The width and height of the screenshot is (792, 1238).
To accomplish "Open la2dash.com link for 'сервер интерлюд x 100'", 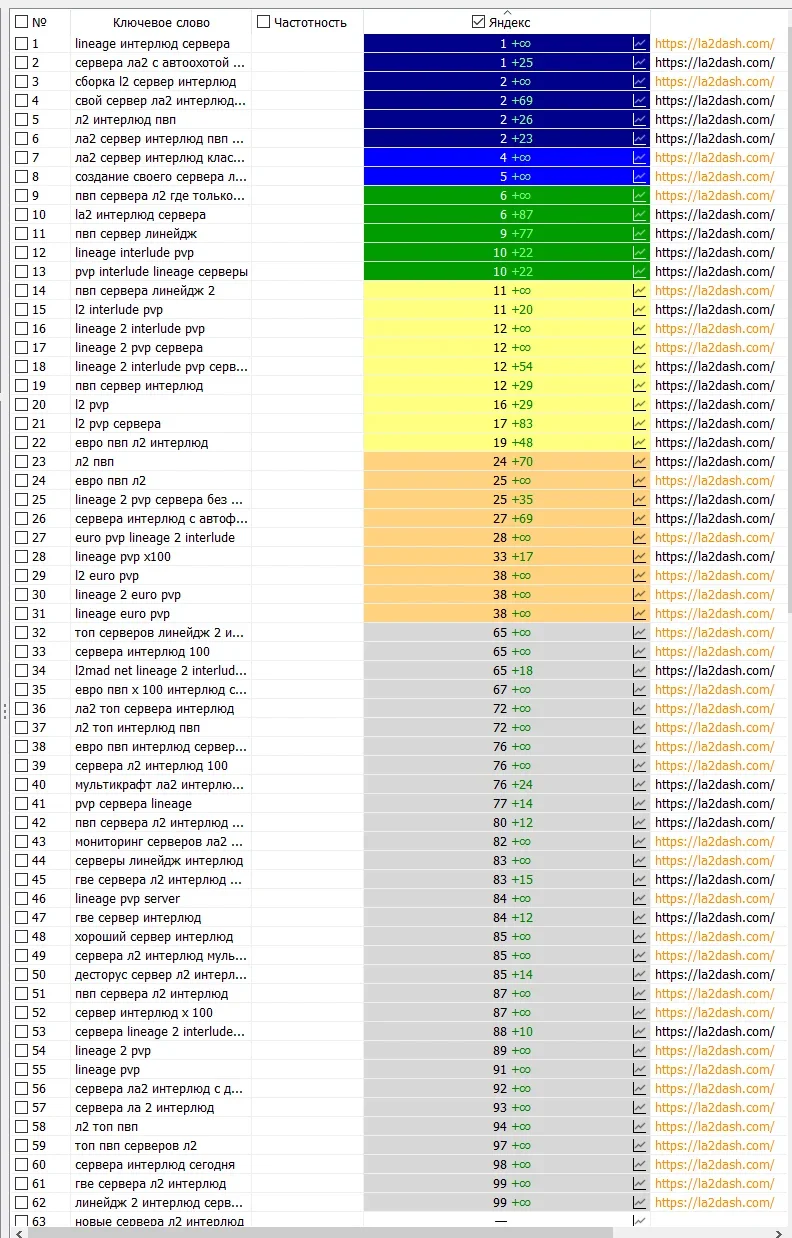I will point(714,1012).
